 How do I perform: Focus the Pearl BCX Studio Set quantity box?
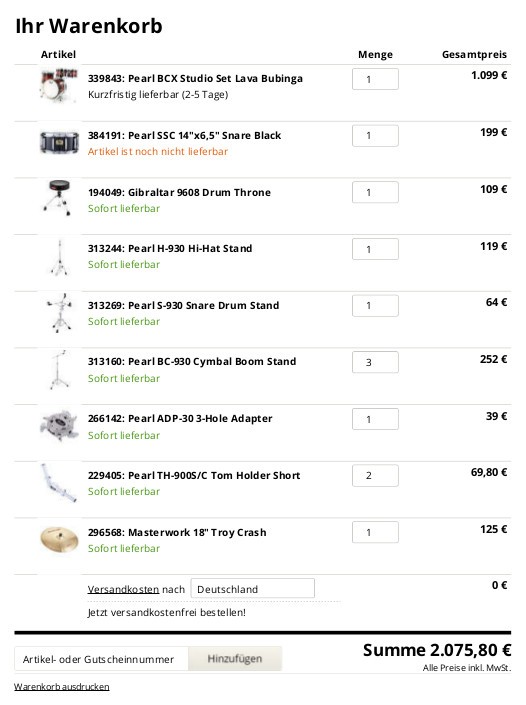[x=375, y=79]
